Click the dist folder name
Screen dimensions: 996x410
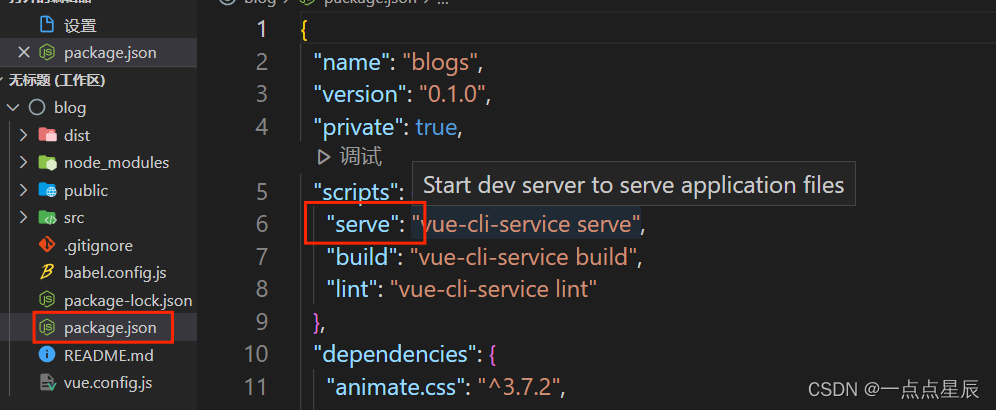(x=77, y=135)
